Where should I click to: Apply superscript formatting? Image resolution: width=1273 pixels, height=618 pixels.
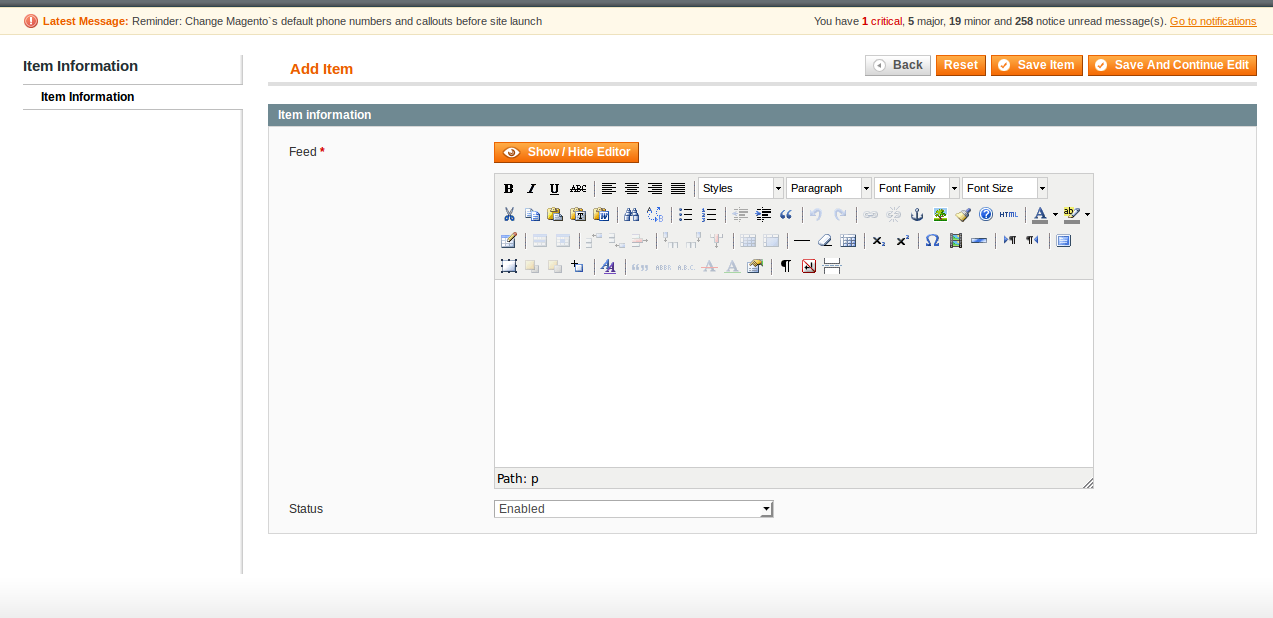point(902,240)
